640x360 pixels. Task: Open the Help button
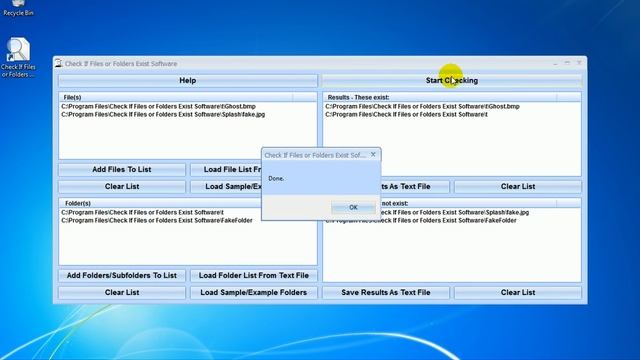[188, 80]
